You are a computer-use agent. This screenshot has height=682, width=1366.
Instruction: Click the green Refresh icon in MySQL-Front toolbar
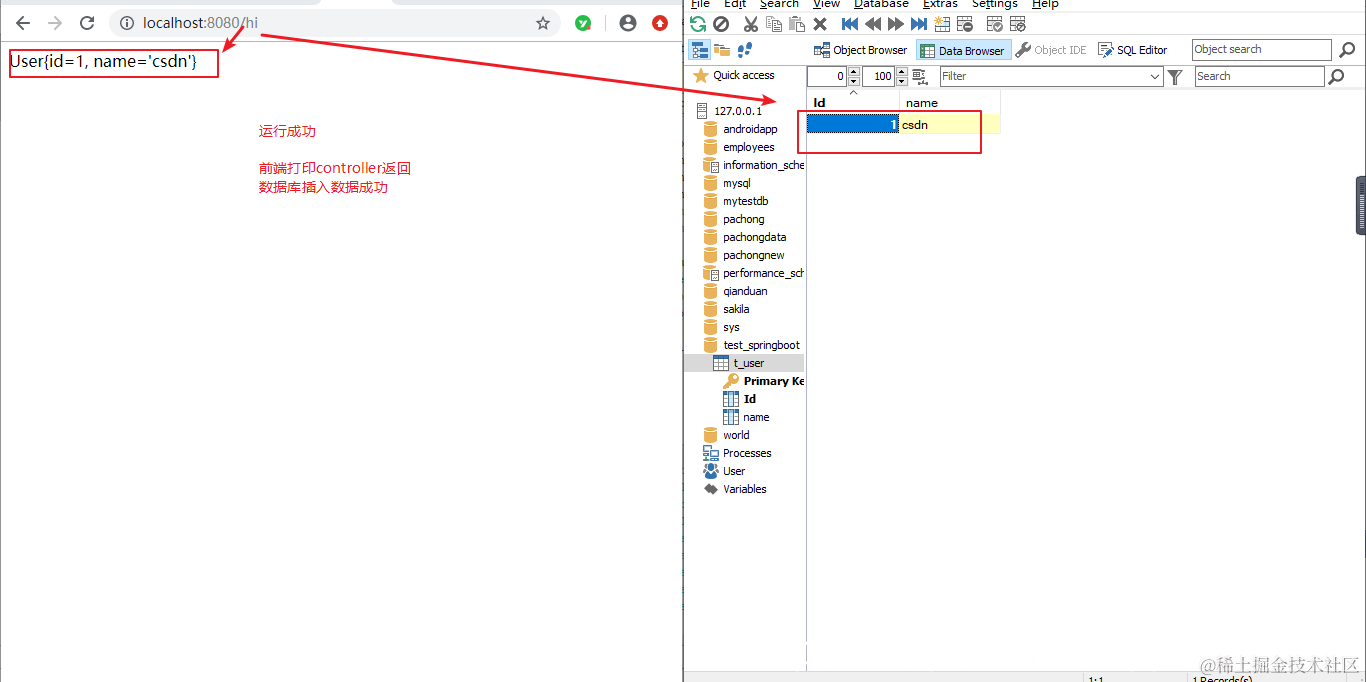pos(698,24)
